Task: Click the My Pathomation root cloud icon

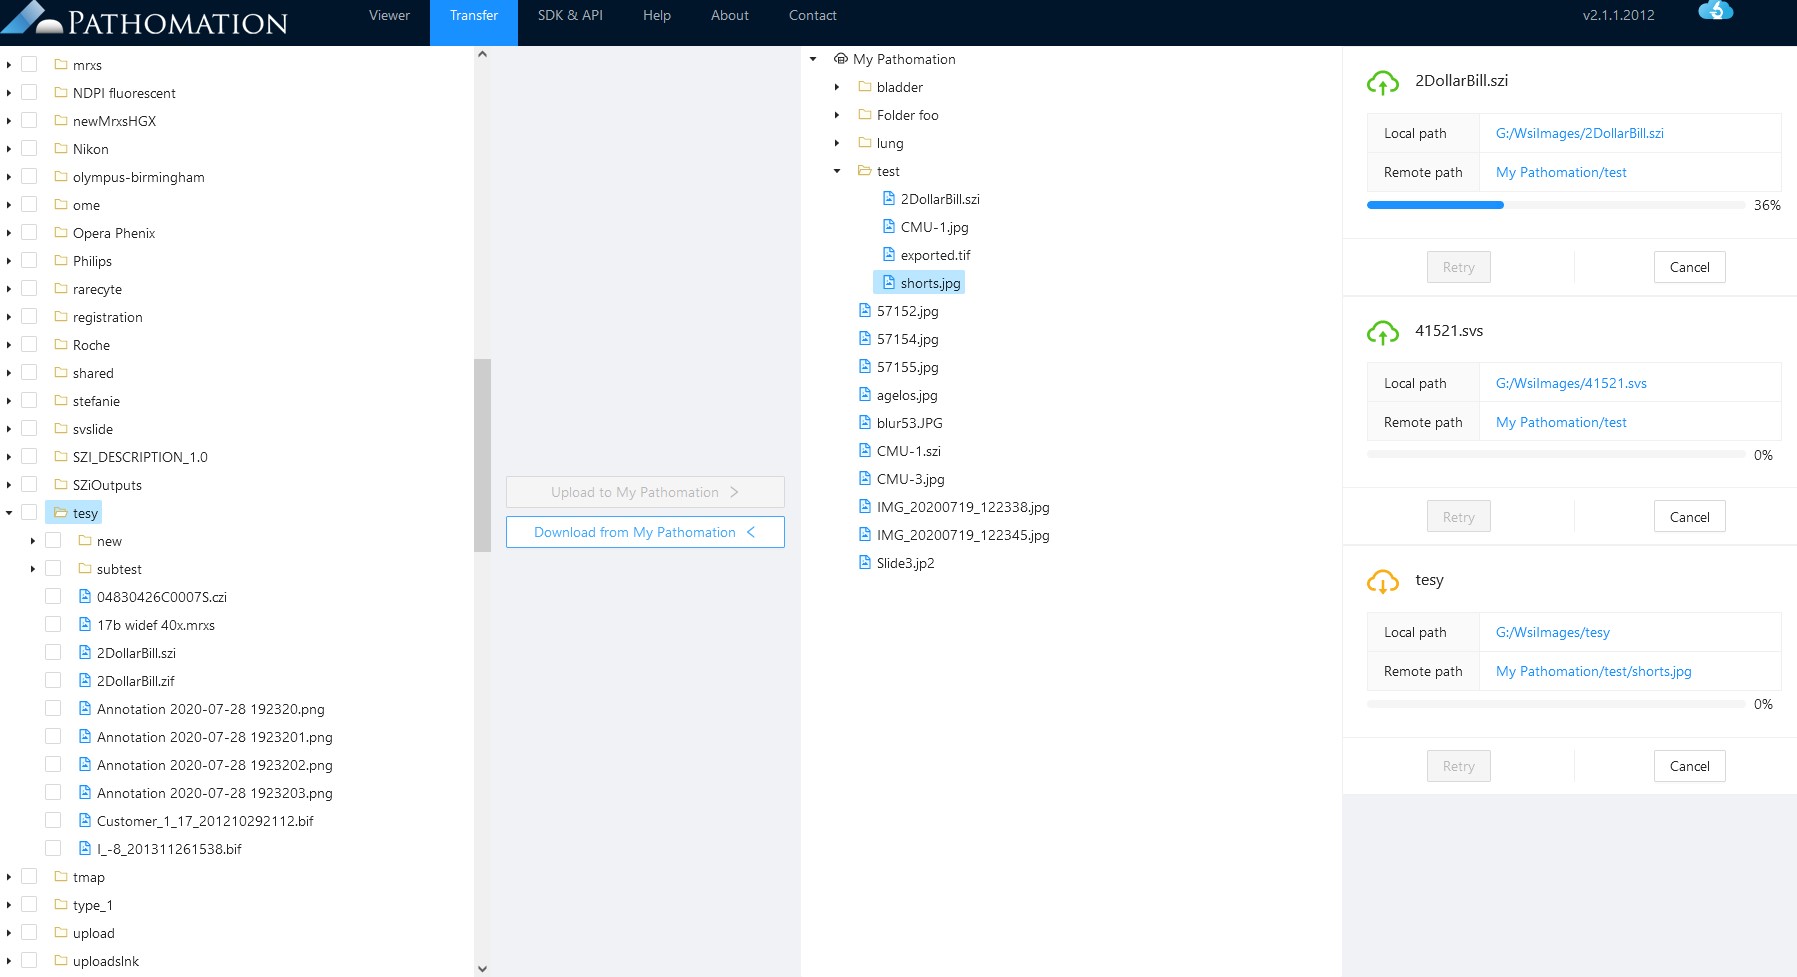Action: point(841,59)
